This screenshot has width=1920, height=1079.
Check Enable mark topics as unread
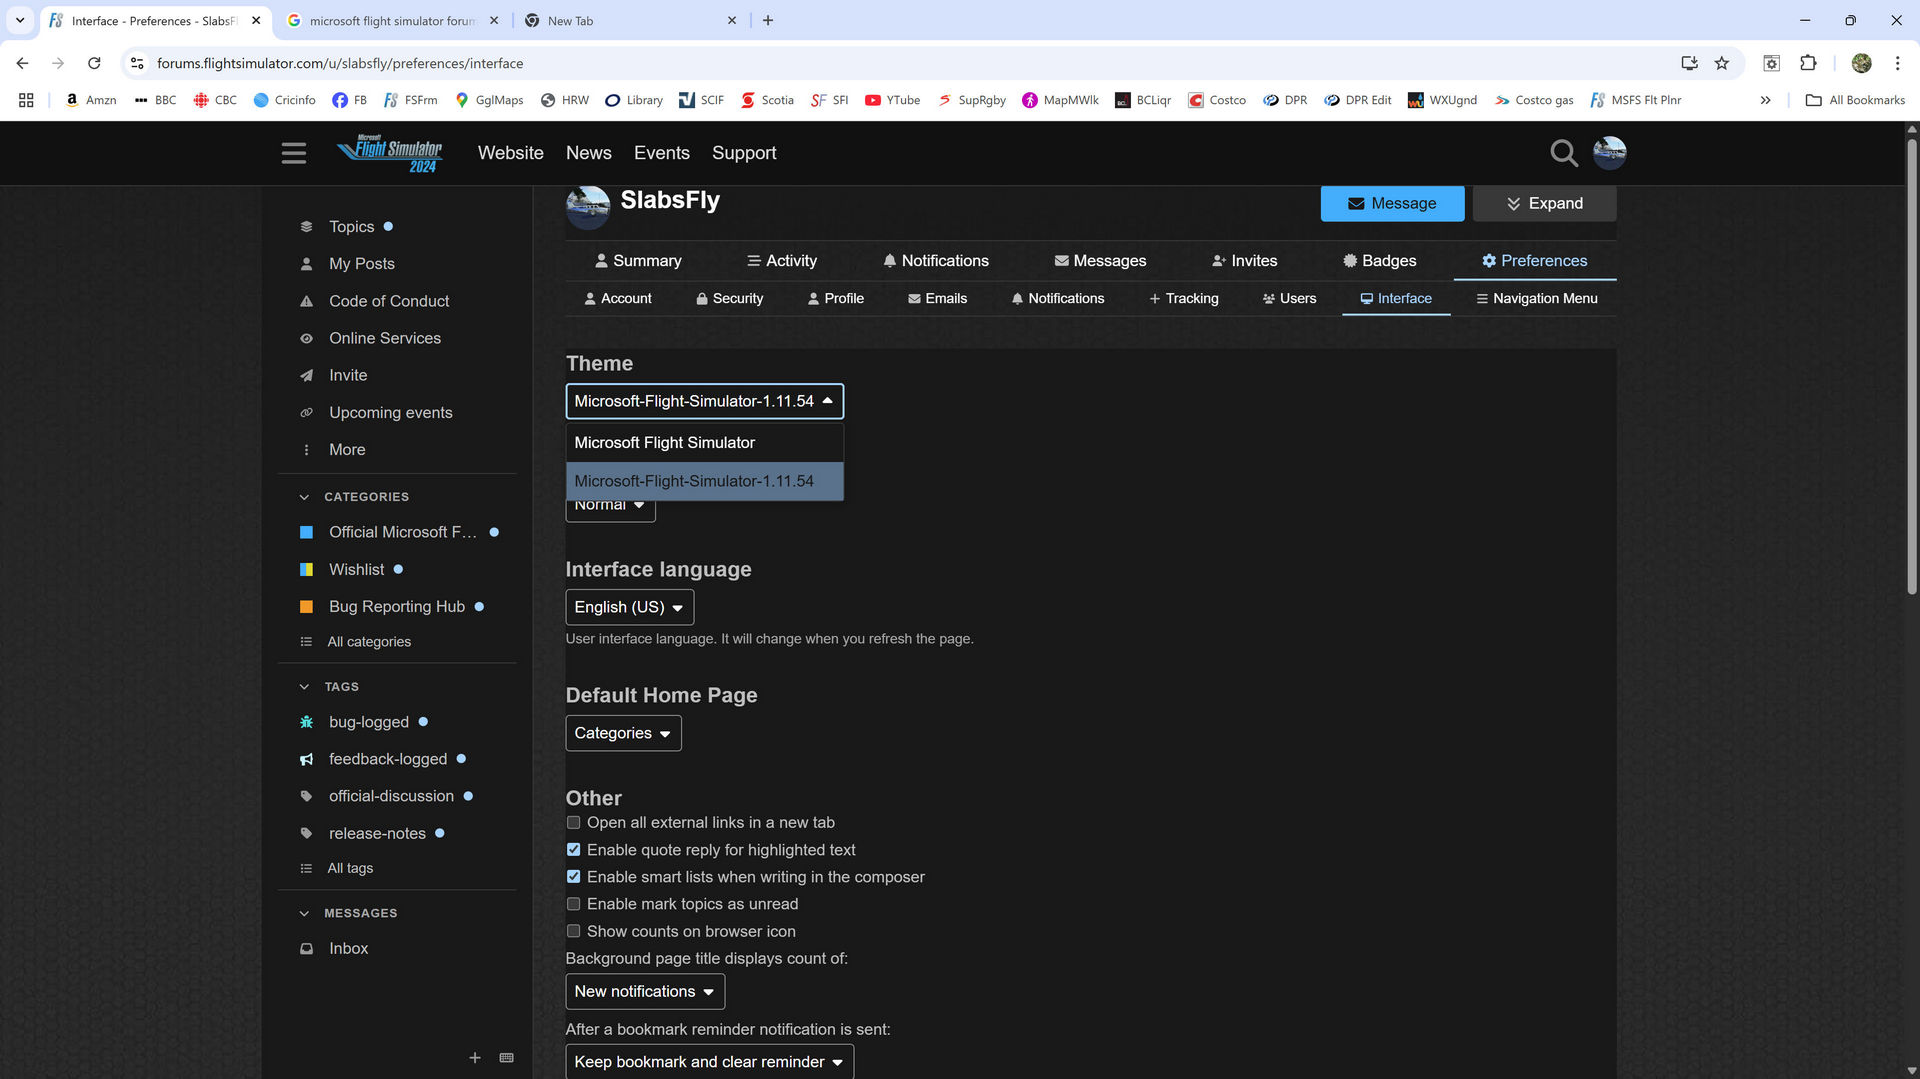pyautogui.click(x=573, y=904)
